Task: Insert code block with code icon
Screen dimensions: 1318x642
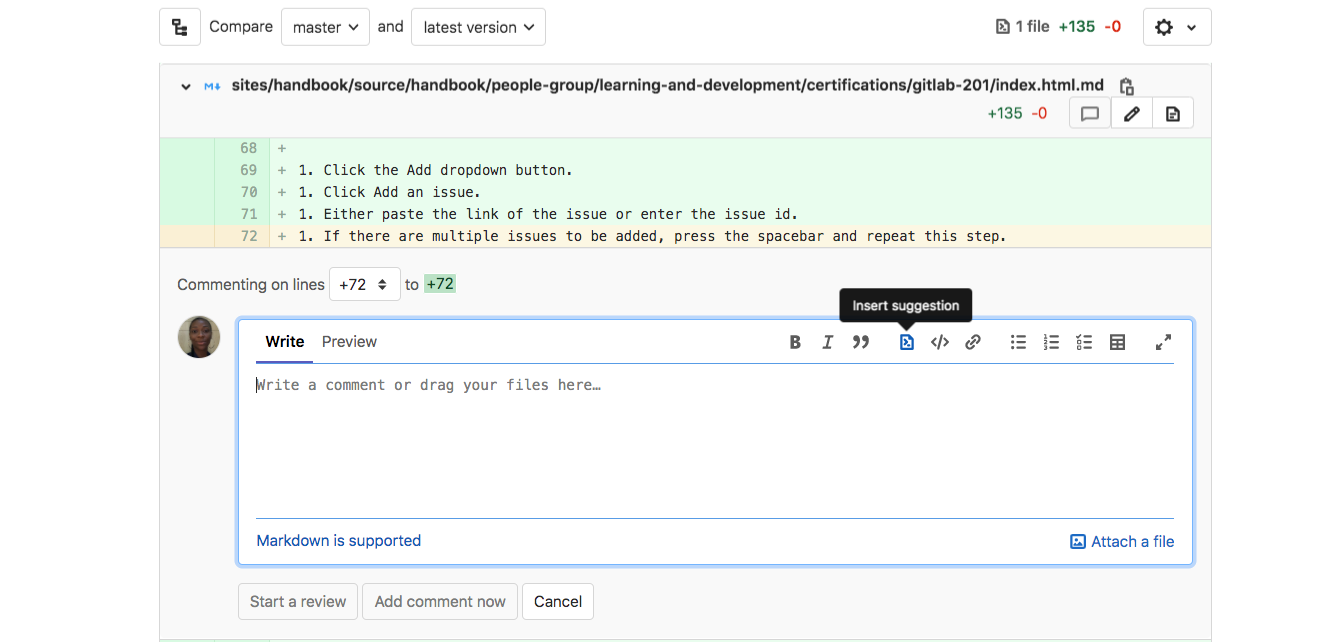Action: pos(939,342)
